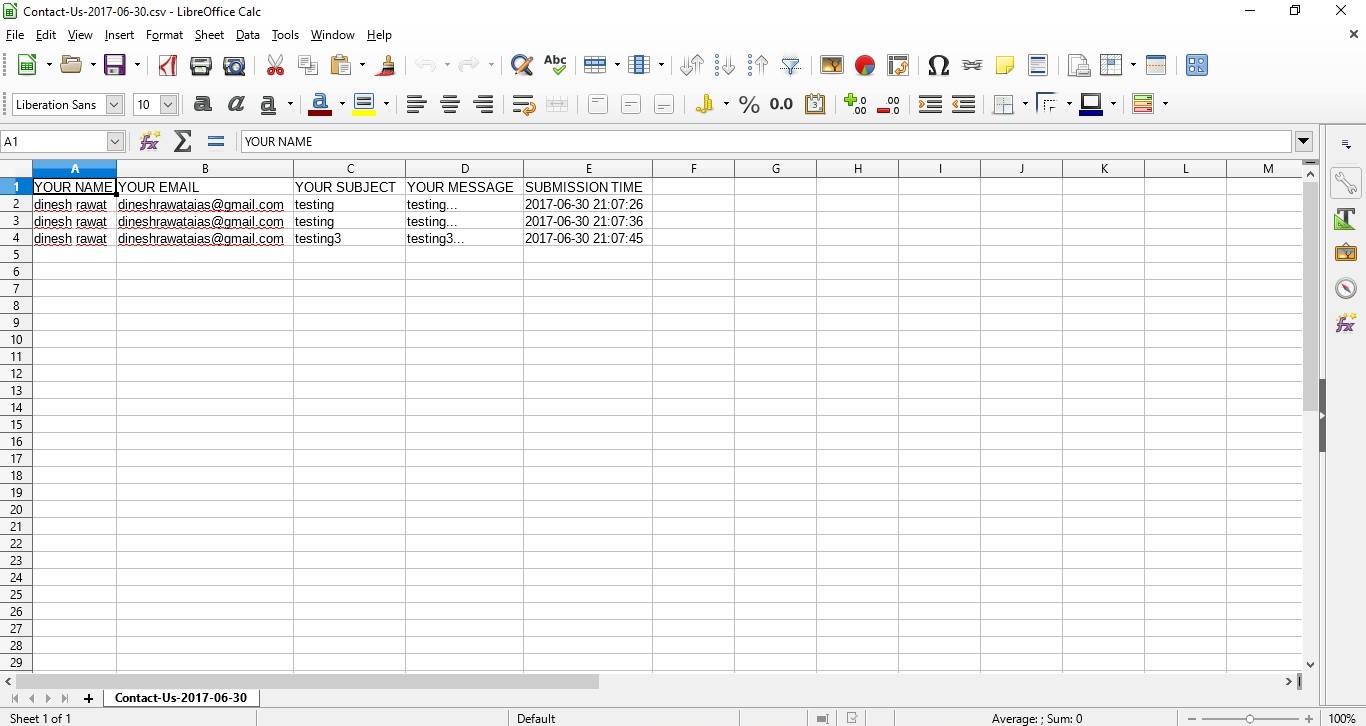Open the Function Wizard by the formula bar
This screenshot has width=1366, height=726.
pos(150,141)
